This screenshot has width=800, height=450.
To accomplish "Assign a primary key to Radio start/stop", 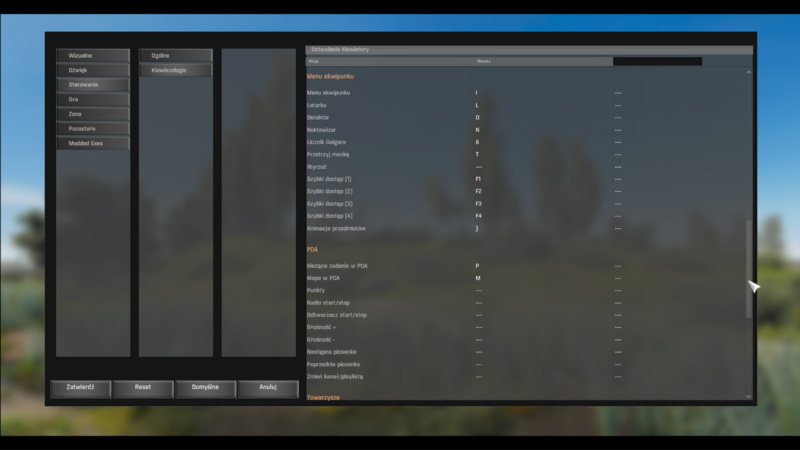I will 478,303.
